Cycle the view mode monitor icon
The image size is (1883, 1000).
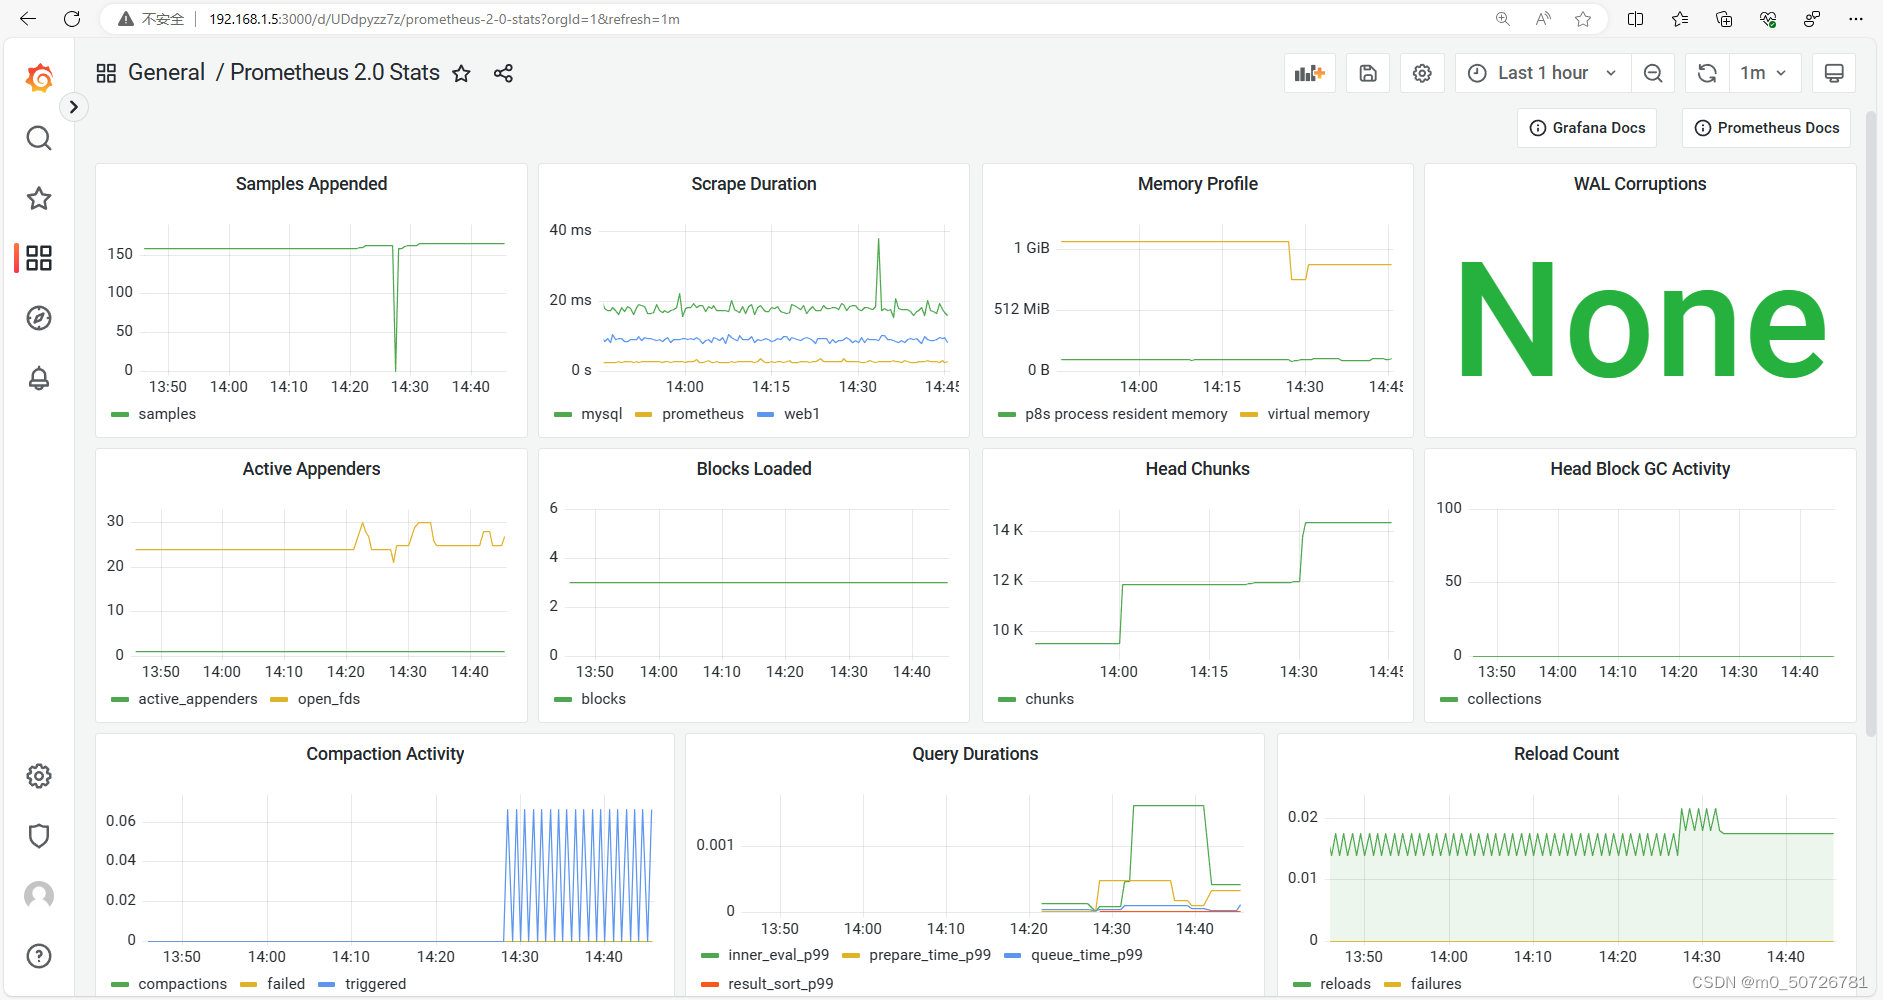click(x=1834, y=73)
